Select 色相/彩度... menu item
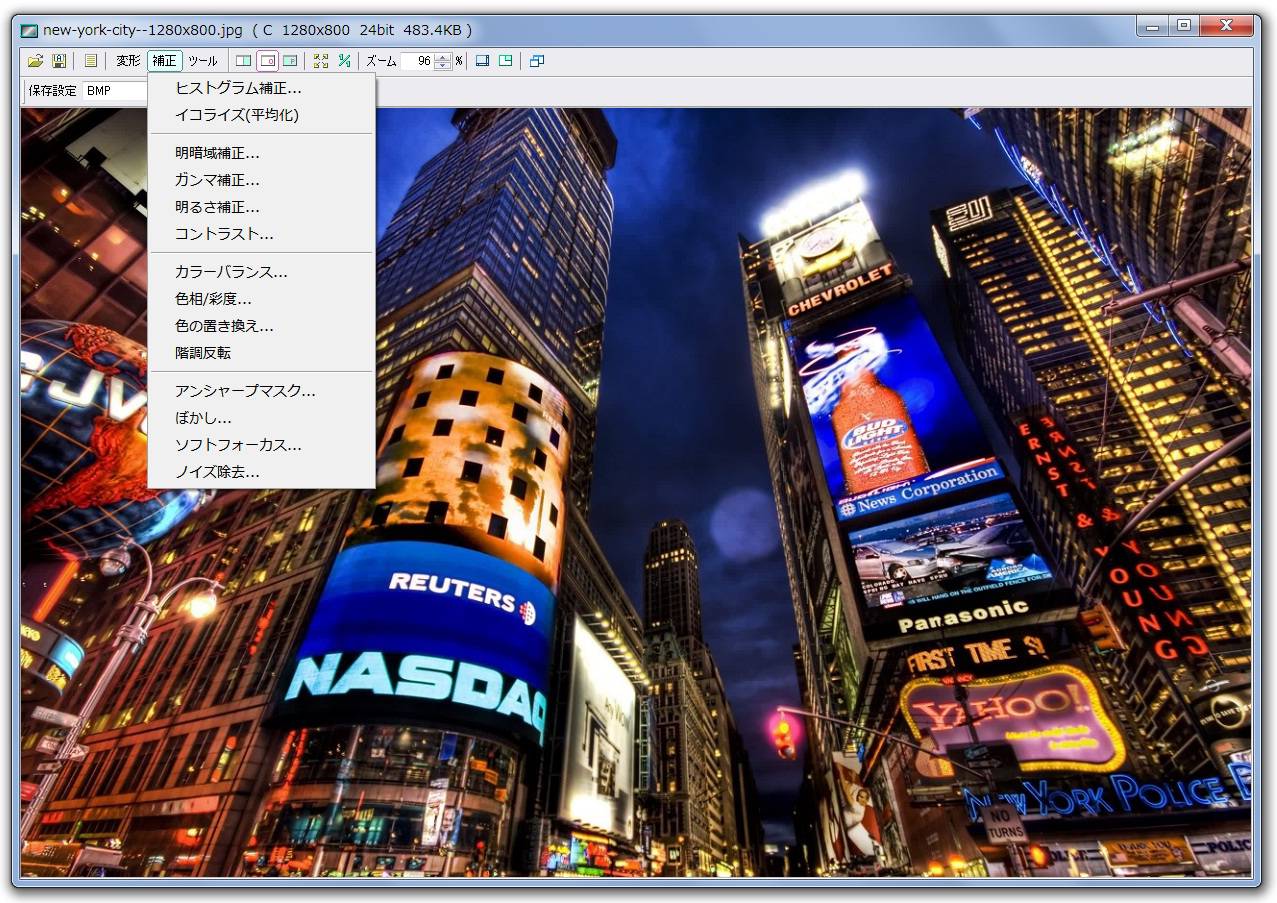1277x903 pixels. click(261, 299)
